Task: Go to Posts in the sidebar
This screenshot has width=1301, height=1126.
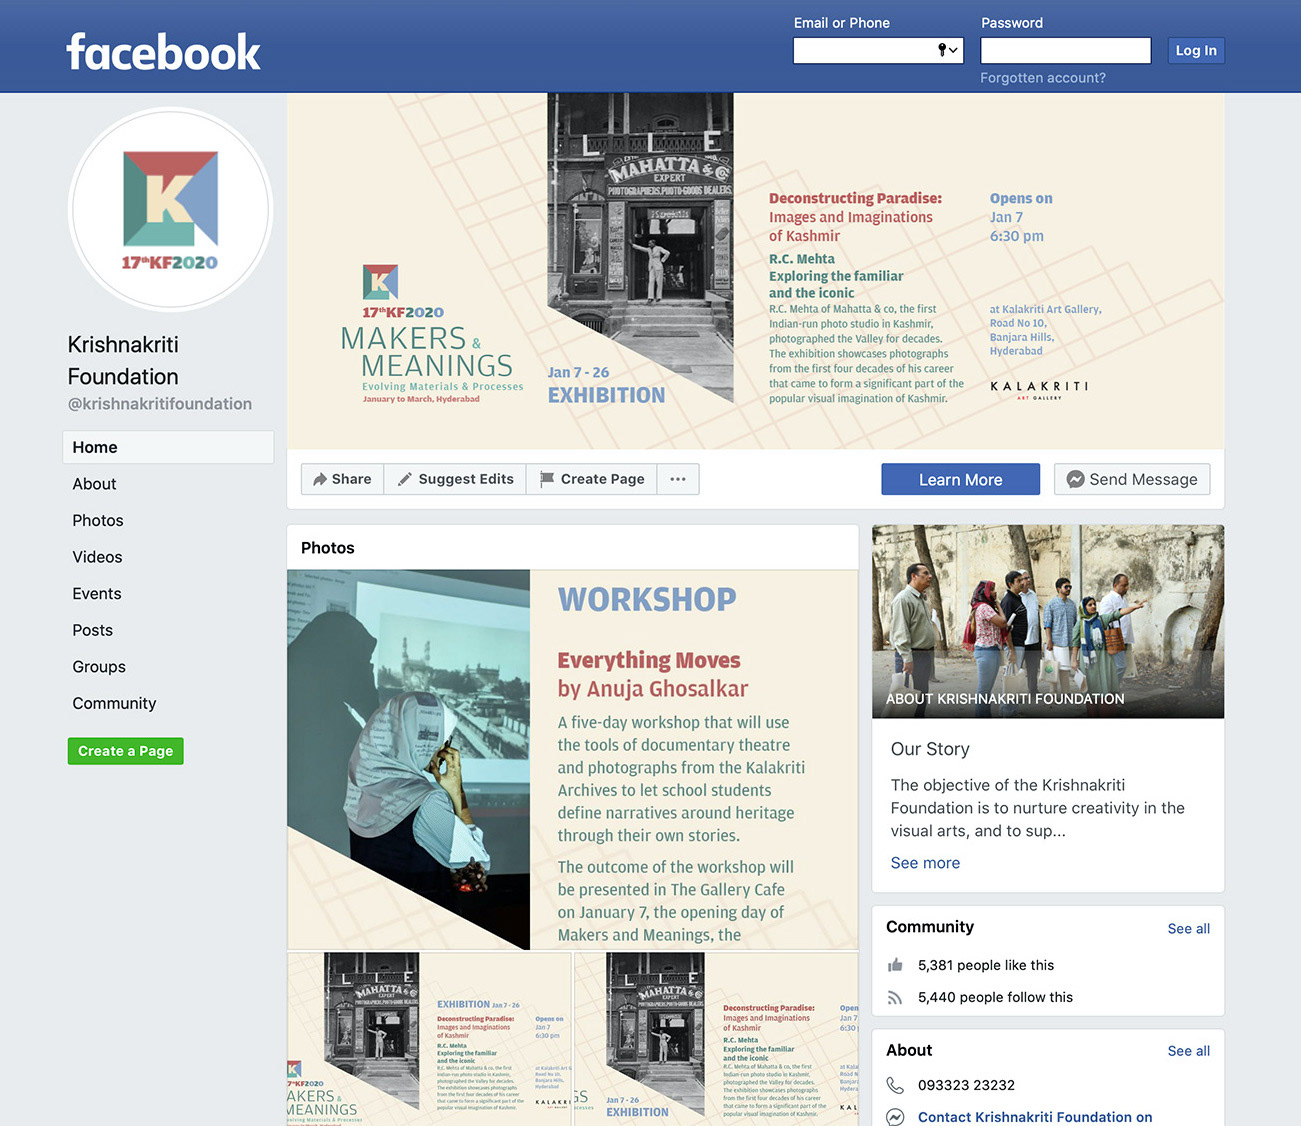Action: click(92, 630)
